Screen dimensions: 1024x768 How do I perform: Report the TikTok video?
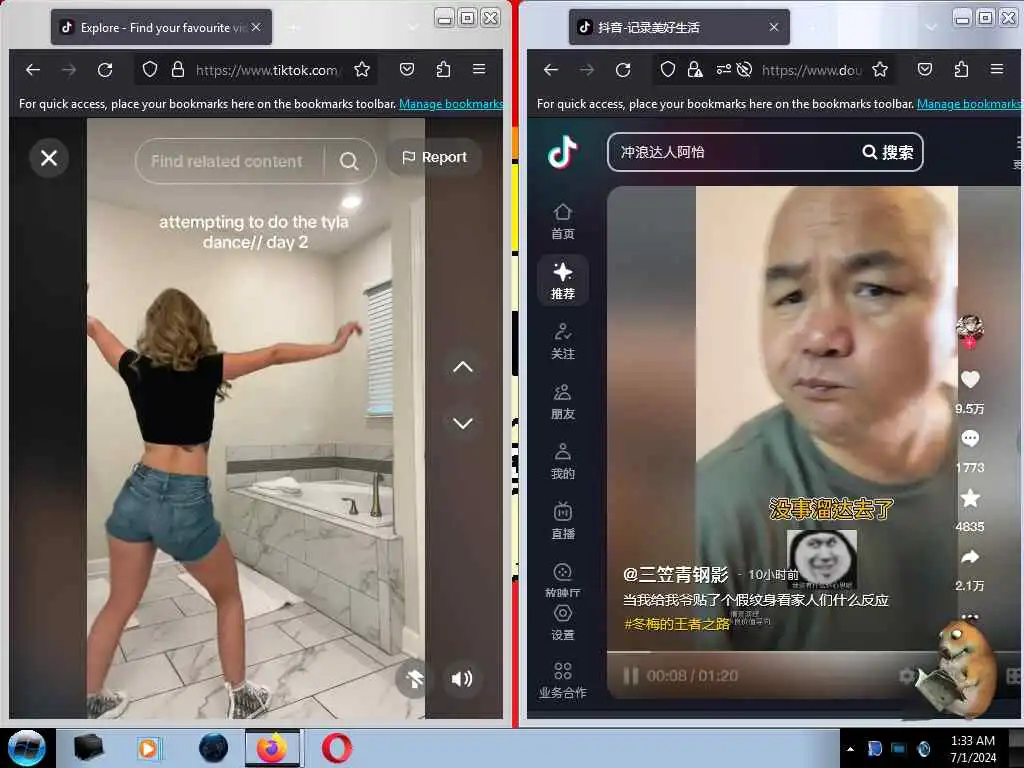click(x=435, y=157)
